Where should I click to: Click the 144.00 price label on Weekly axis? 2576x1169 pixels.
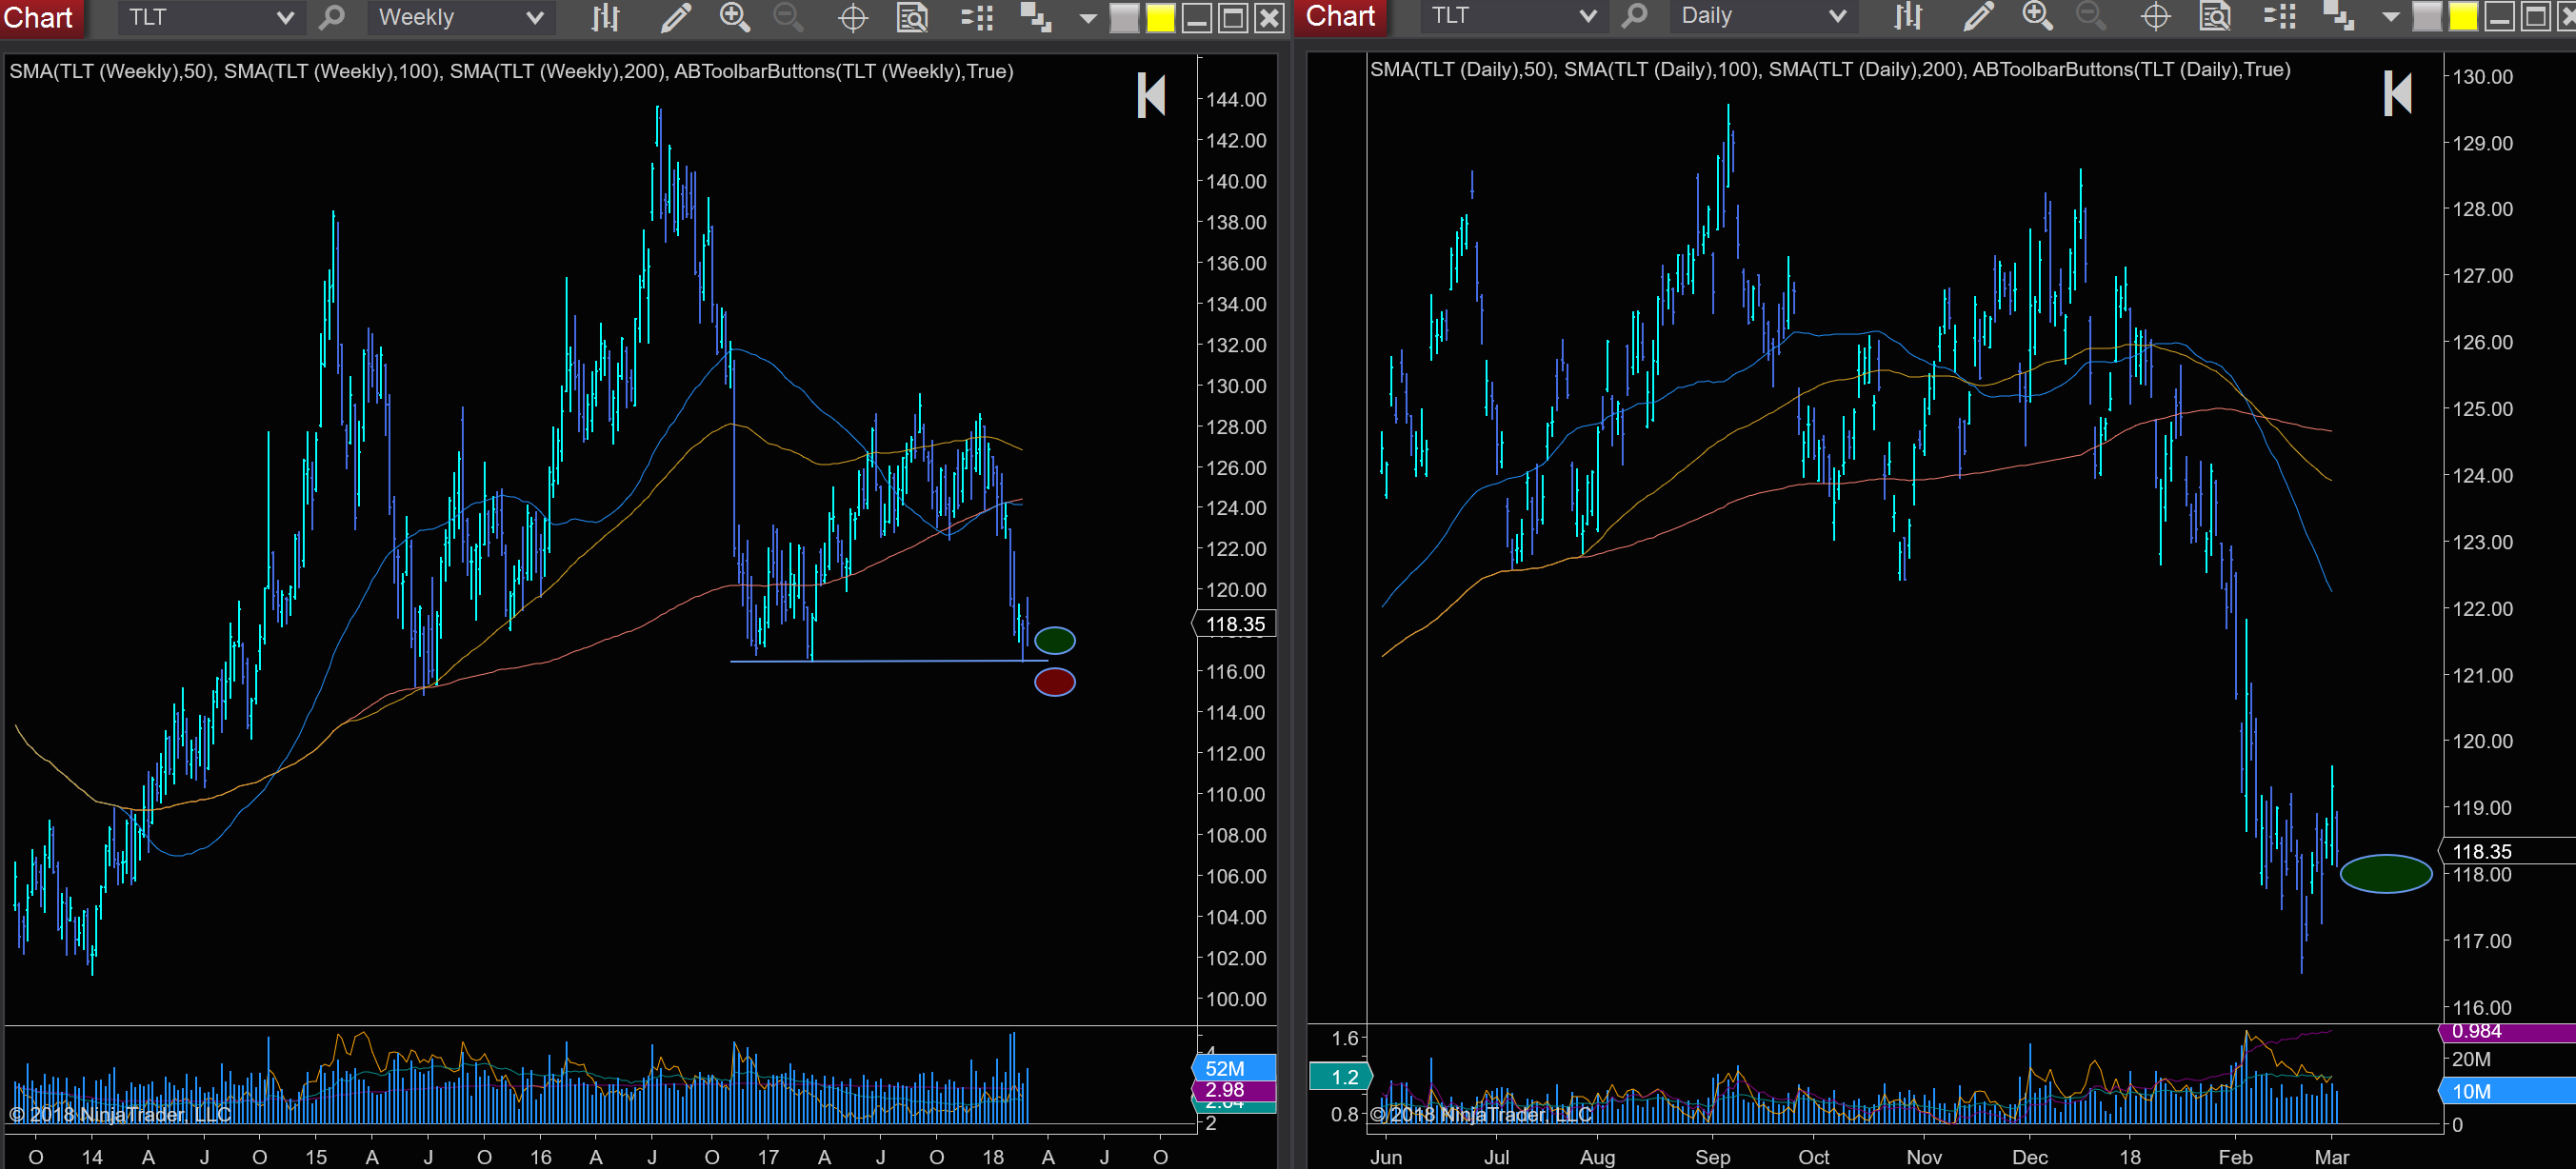(1236, 99)
